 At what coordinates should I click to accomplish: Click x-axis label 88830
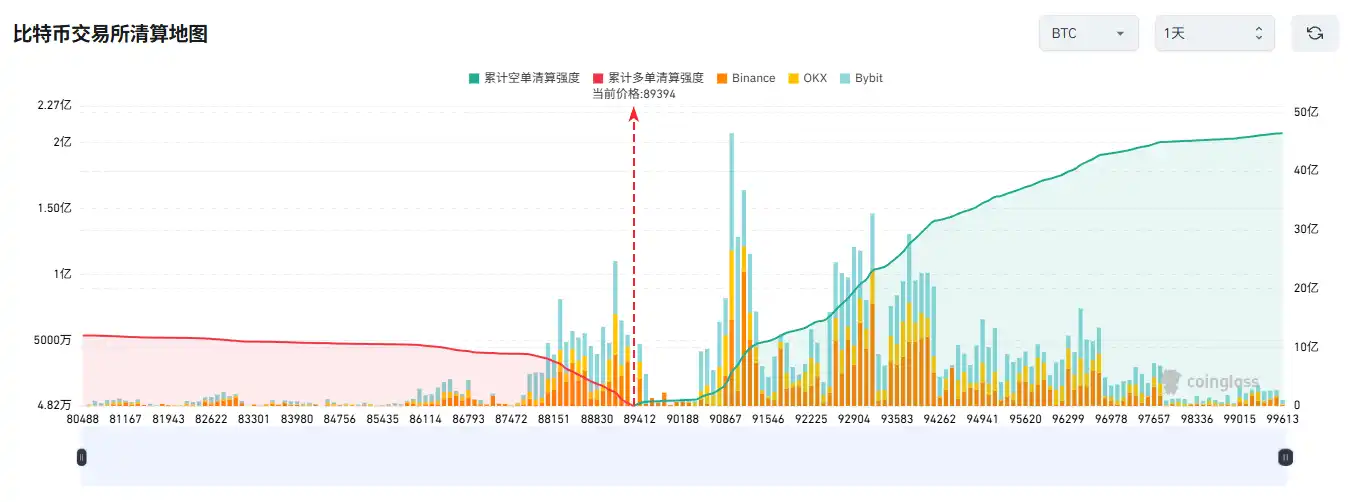[x=597, y=421]
